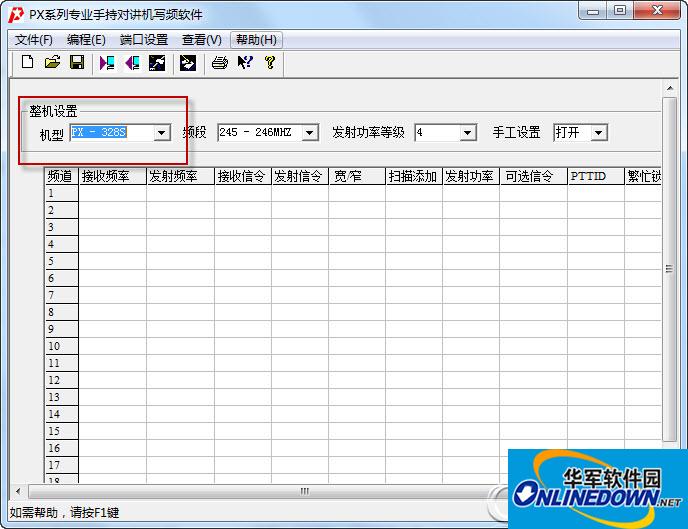This screenshot has width=688, height=529.
Task: Close the PX programming software window
Action: pos(657,11)
